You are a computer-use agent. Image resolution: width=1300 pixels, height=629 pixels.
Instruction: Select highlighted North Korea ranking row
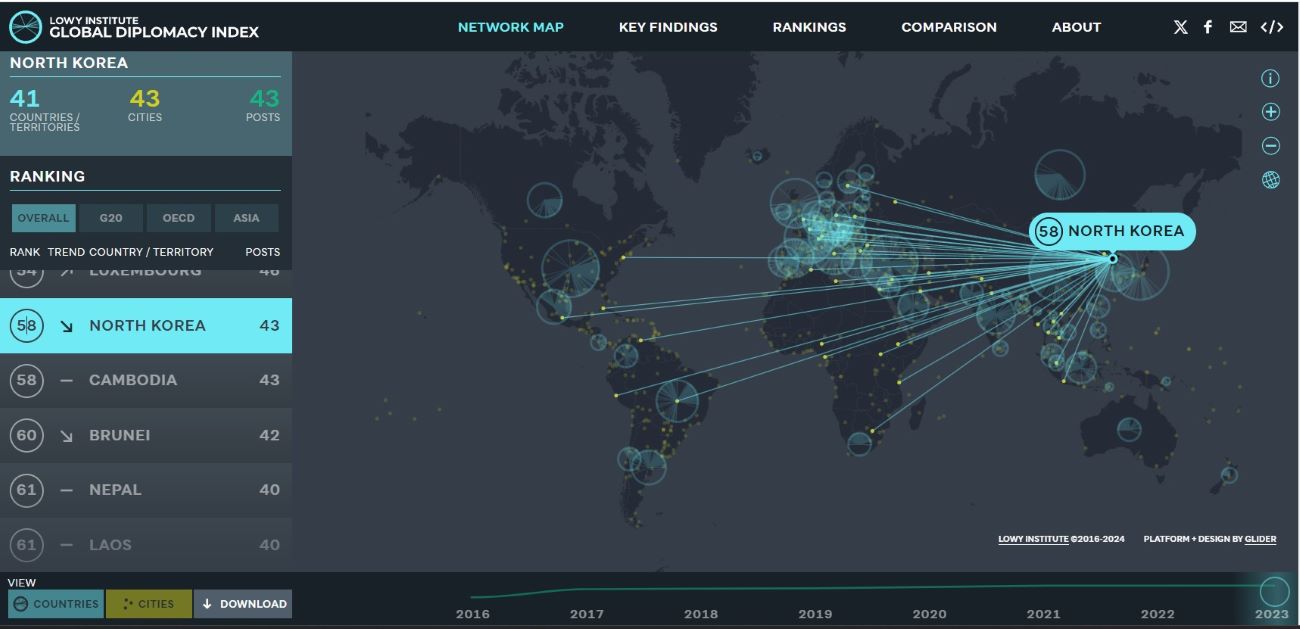click(146, 325)
